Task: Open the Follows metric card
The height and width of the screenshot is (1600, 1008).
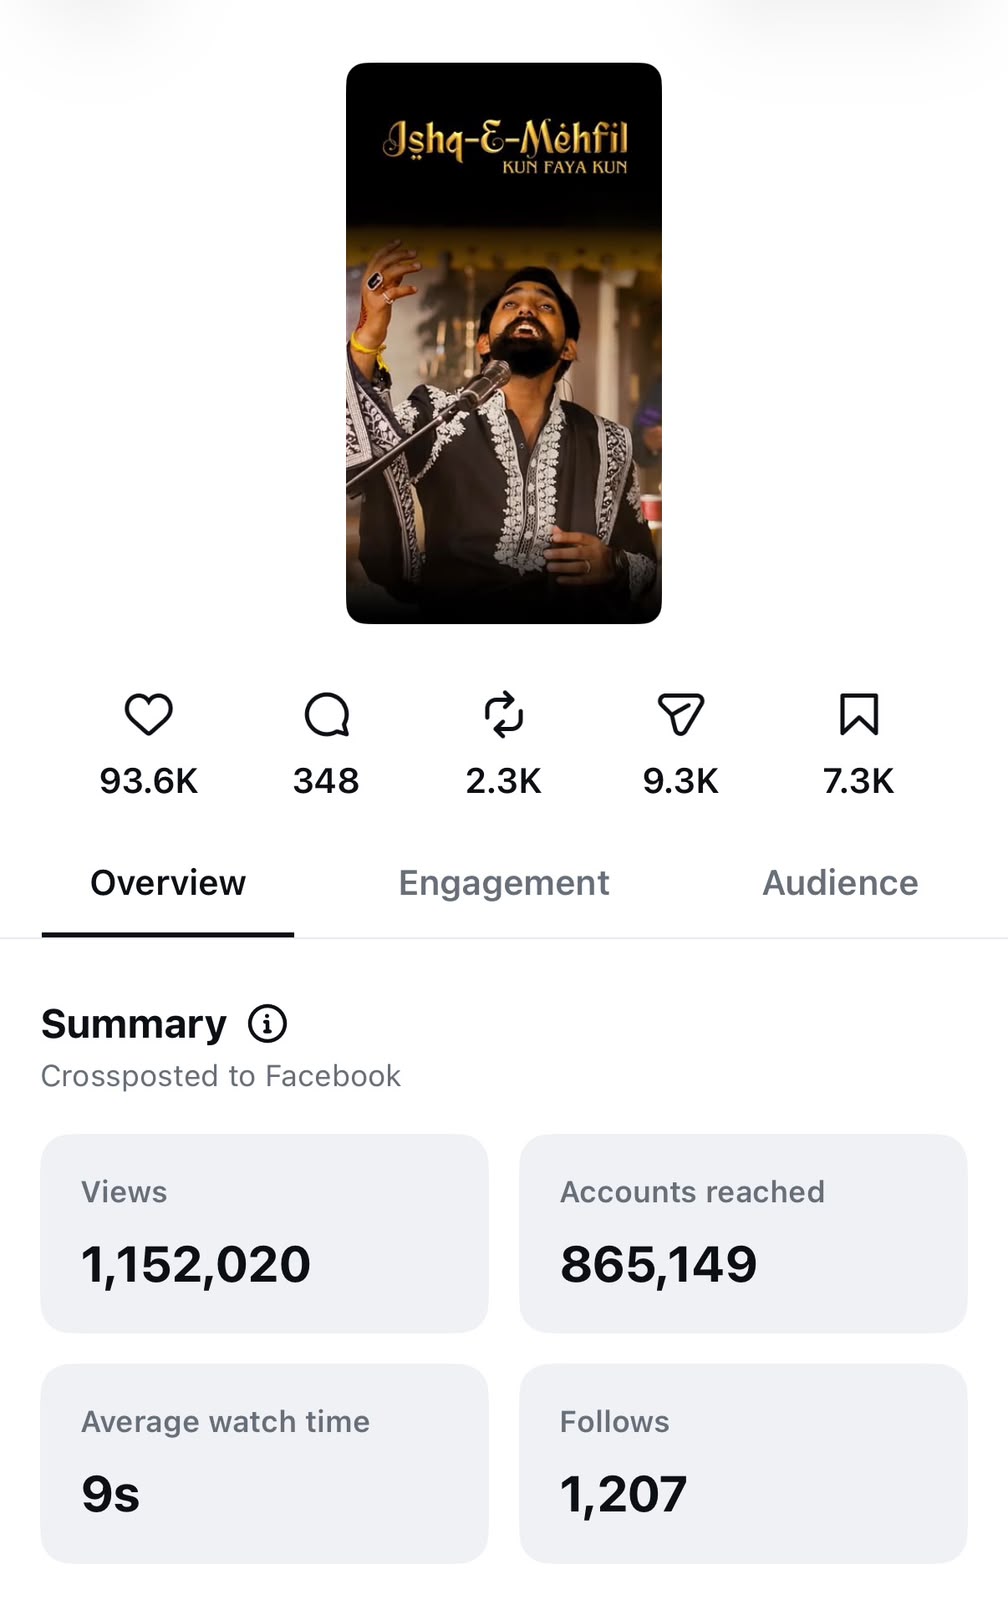Action: [x=743, y=1464]
